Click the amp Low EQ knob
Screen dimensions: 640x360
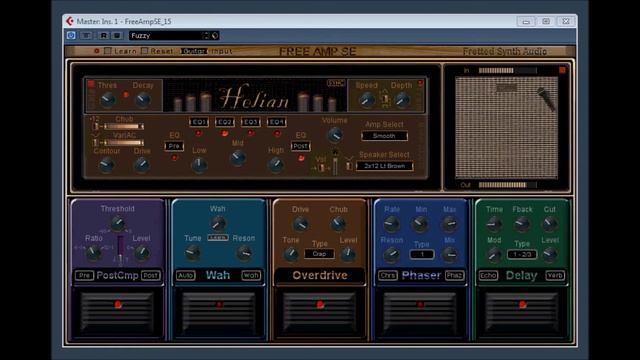coord(199,164)
